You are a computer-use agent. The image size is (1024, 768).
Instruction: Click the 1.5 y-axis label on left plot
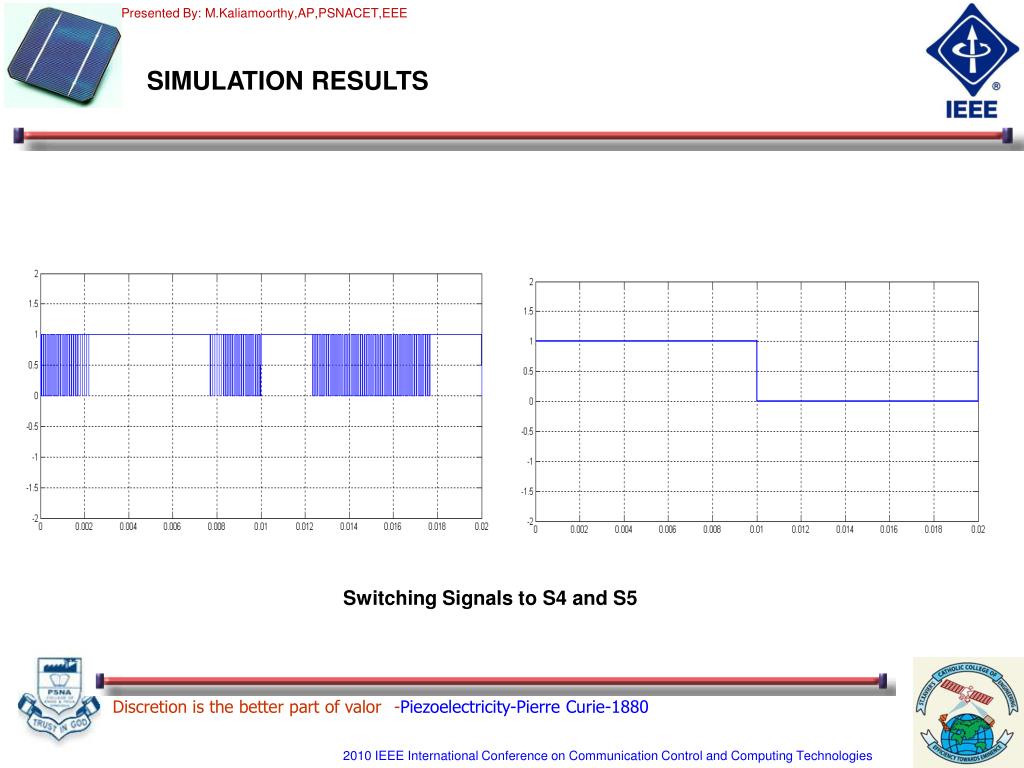click(x=33, y=304)
